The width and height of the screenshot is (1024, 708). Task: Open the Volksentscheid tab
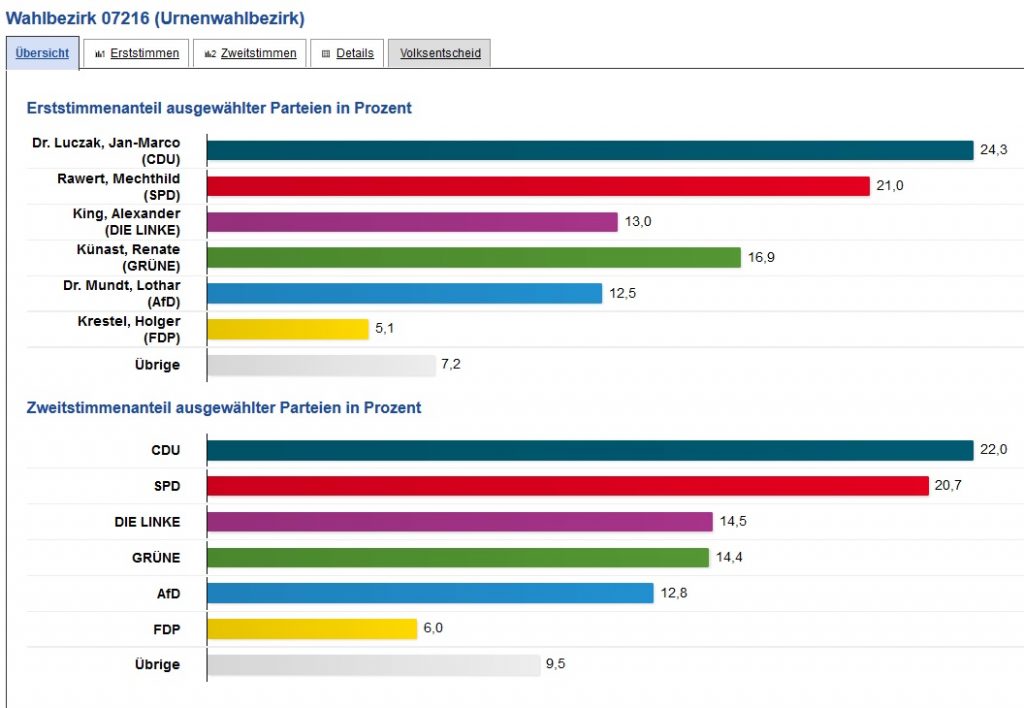tap(440, 53)
